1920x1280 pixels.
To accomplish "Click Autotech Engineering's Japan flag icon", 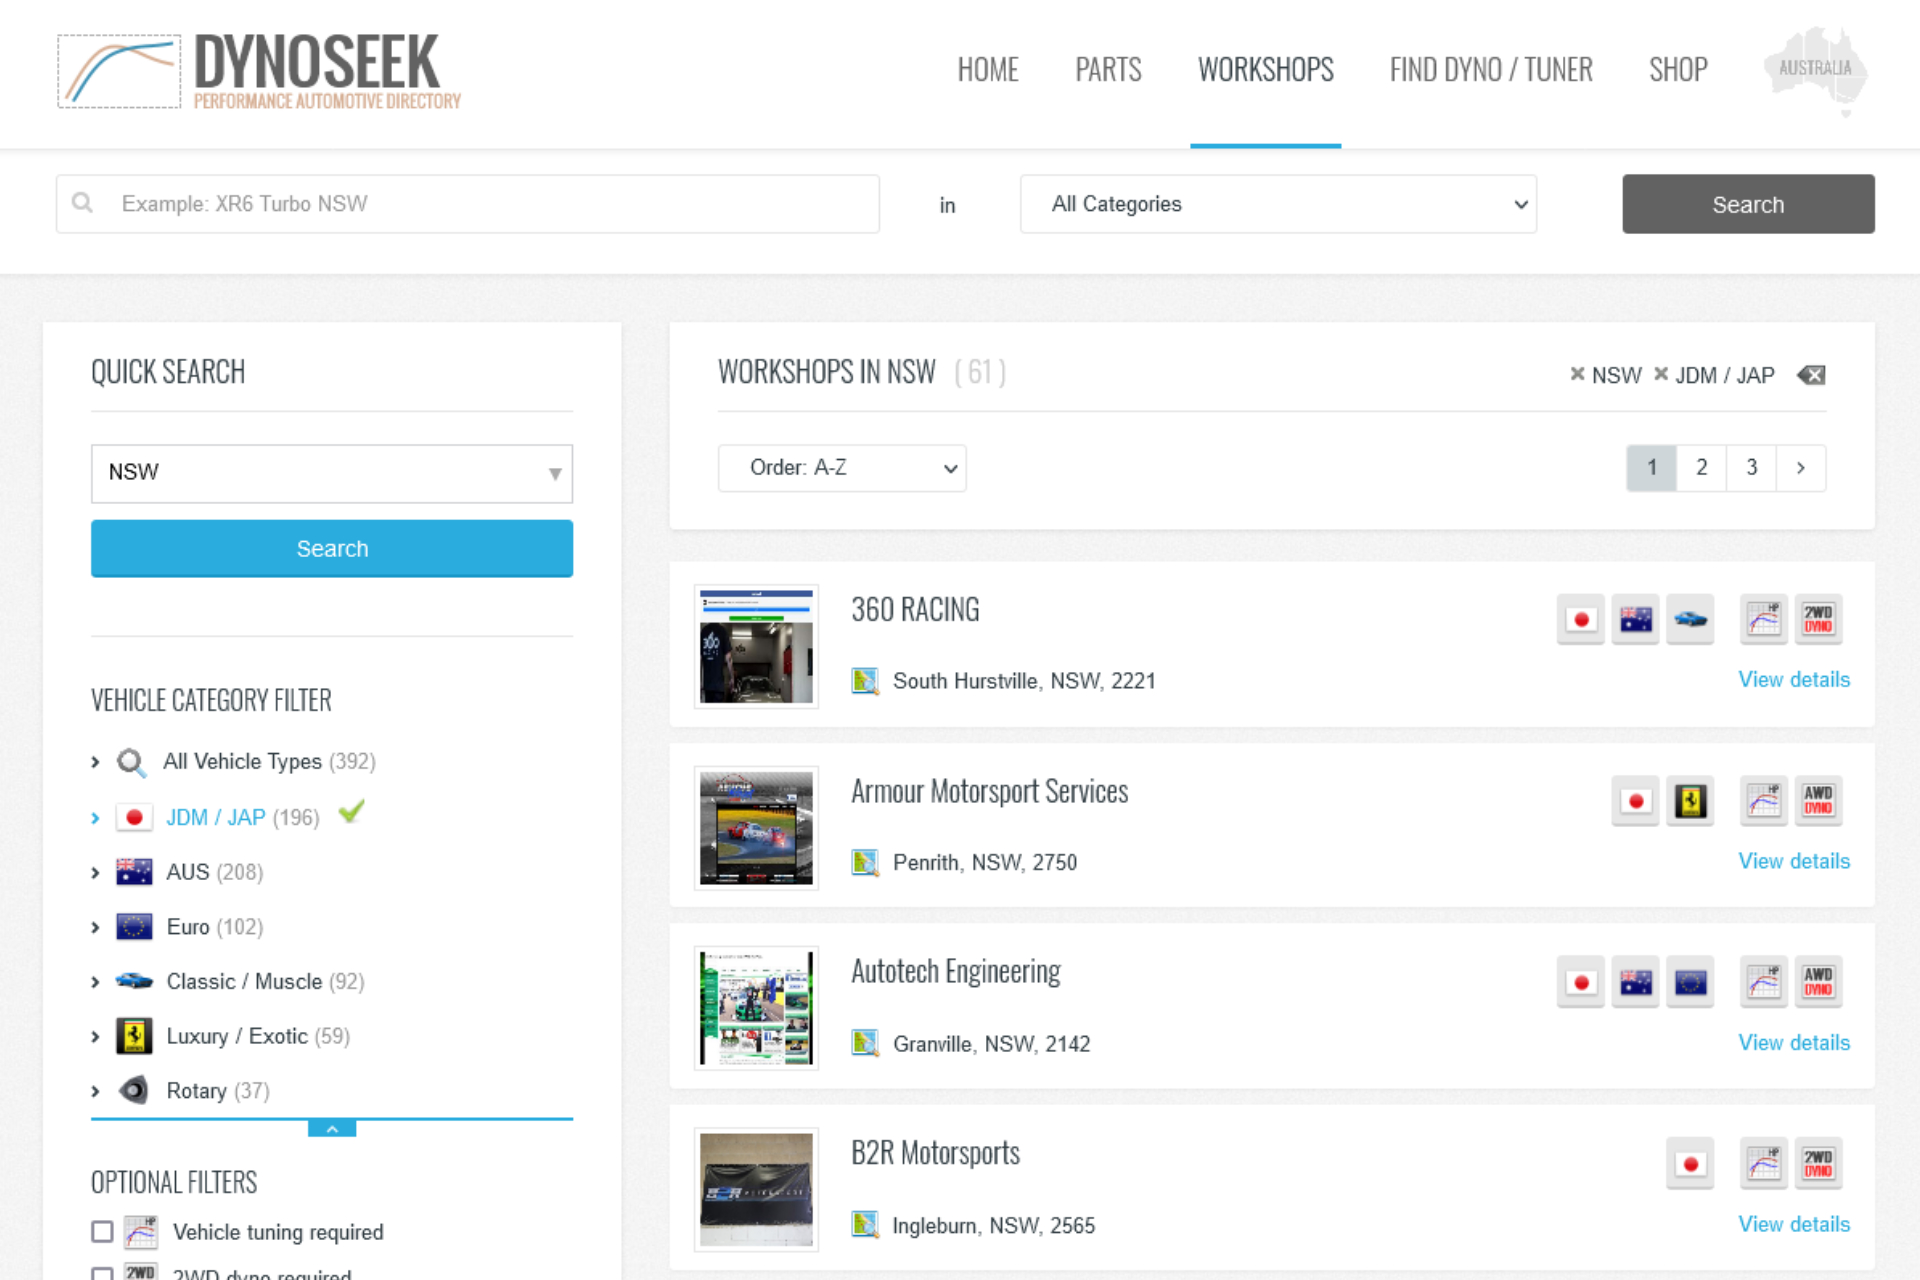I will click(x=1581, y=983).
